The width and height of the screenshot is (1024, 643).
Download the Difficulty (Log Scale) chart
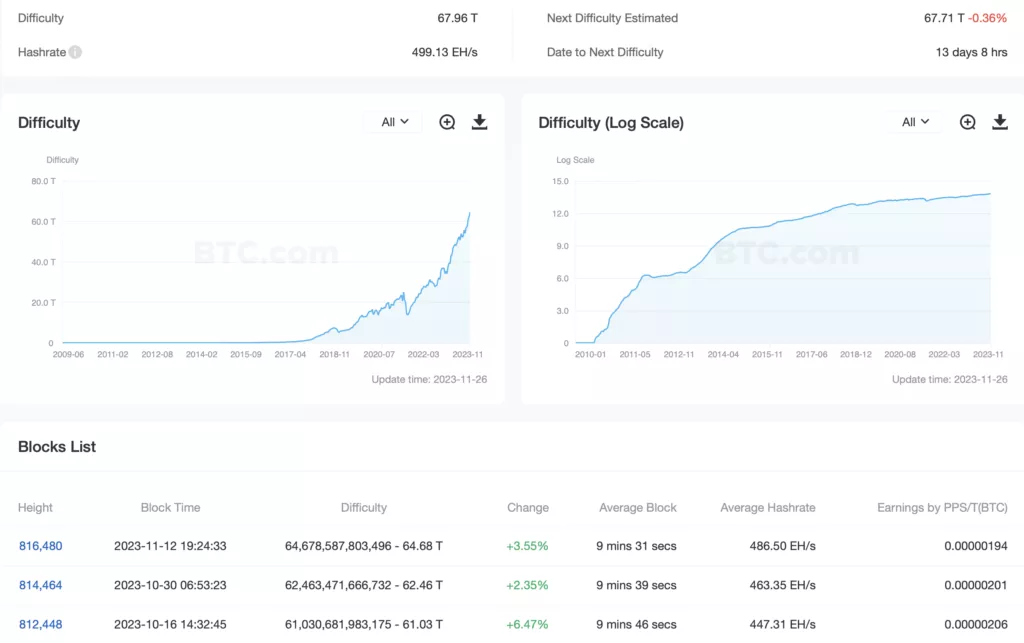(1000, 122)
